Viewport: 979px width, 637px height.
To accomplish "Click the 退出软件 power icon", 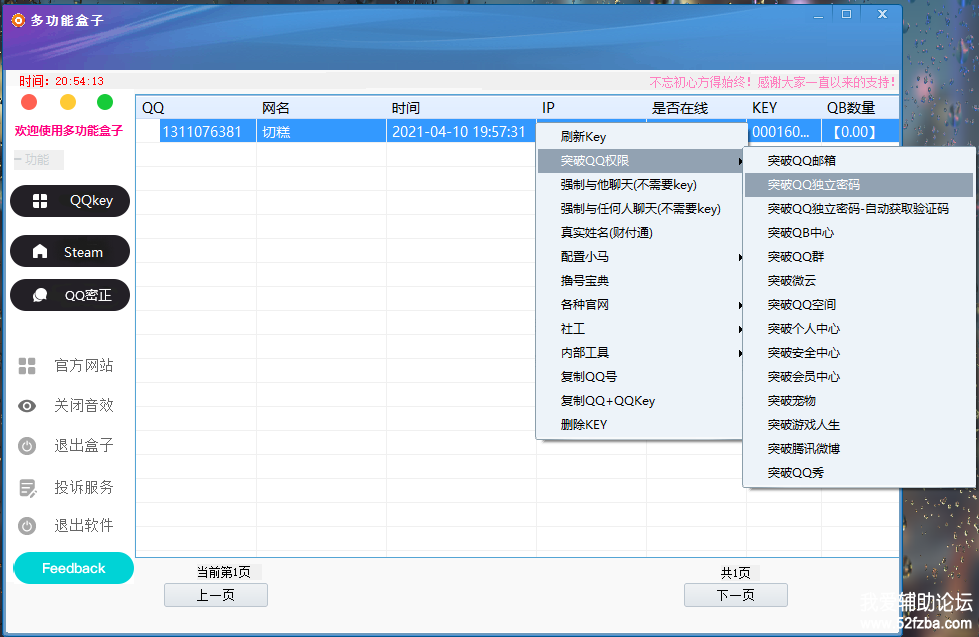I will (x=27, y=526).
